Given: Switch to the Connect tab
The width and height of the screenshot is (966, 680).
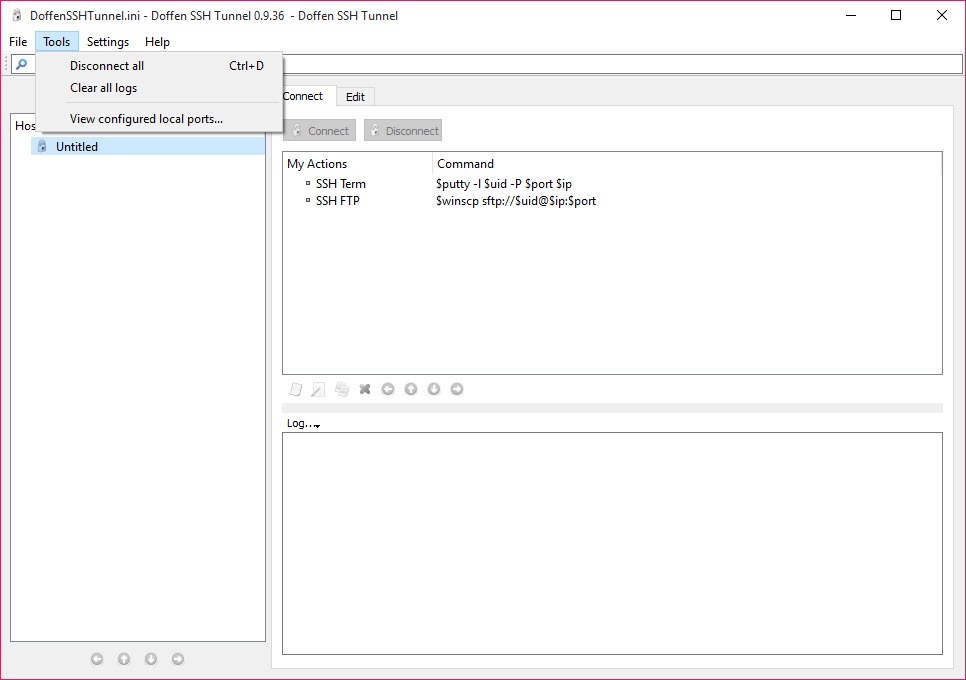Looking at the screenshot, I should click(x=305, y=96).
